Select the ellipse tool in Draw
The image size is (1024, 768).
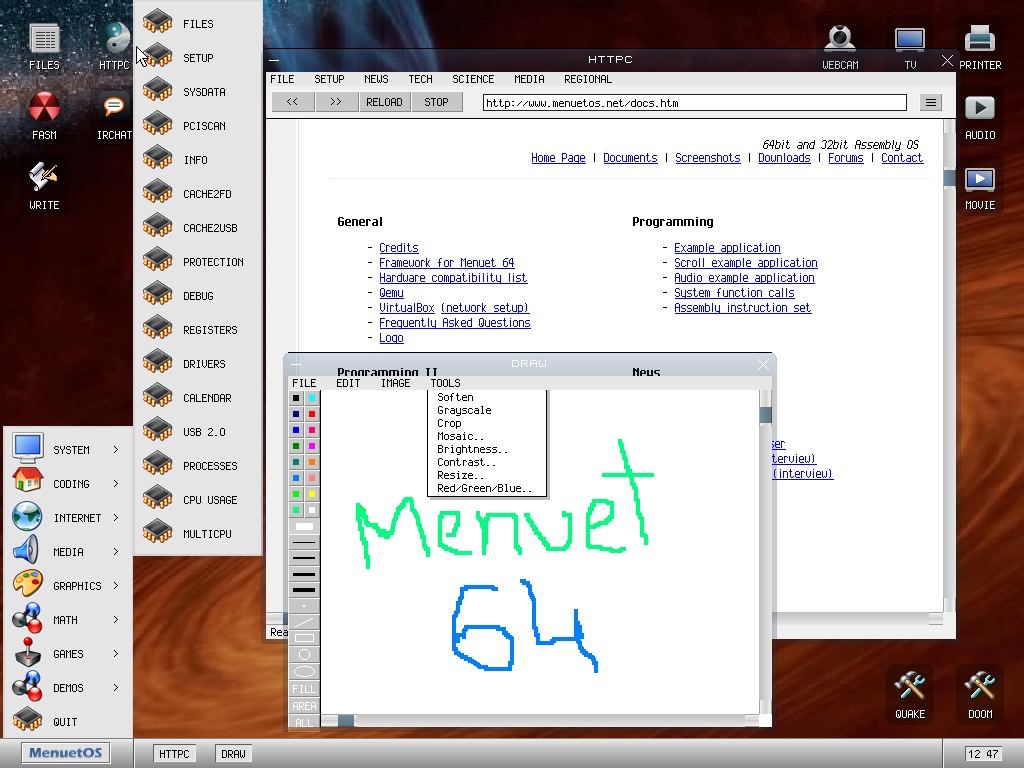coord(304,671)
